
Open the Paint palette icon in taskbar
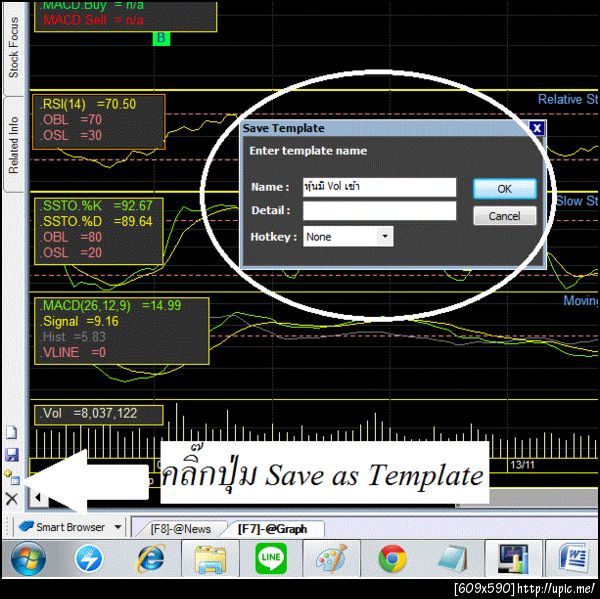(331, 558)
